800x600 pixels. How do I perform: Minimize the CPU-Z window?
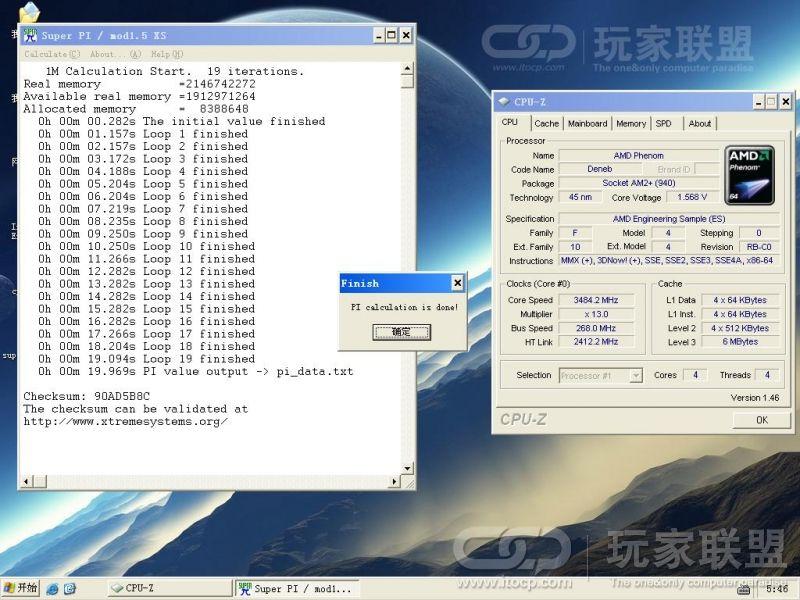click(x=759, y=102)
